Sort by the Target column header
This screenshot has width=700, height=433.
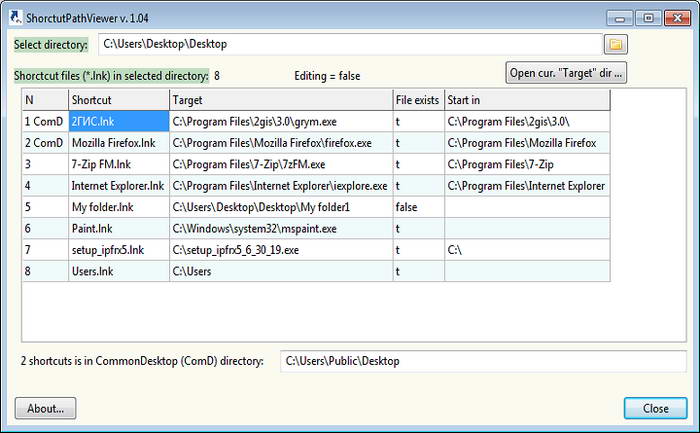[281, 100]
